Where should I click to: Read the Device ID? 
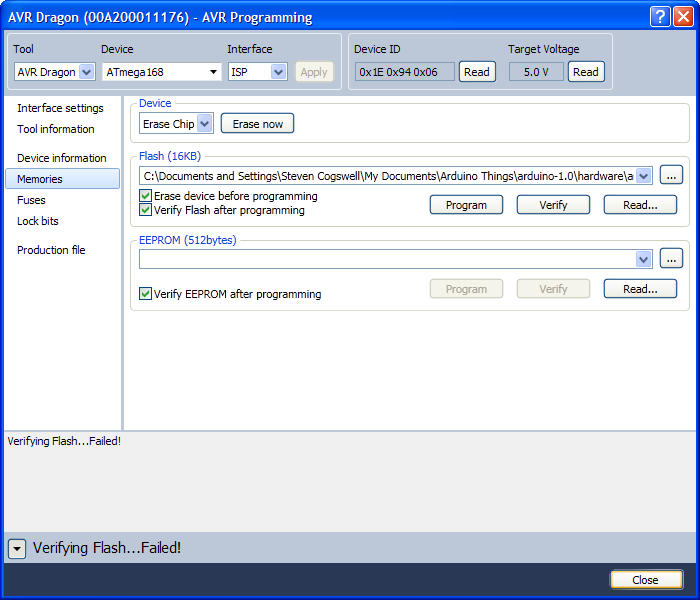pos(477,72)
